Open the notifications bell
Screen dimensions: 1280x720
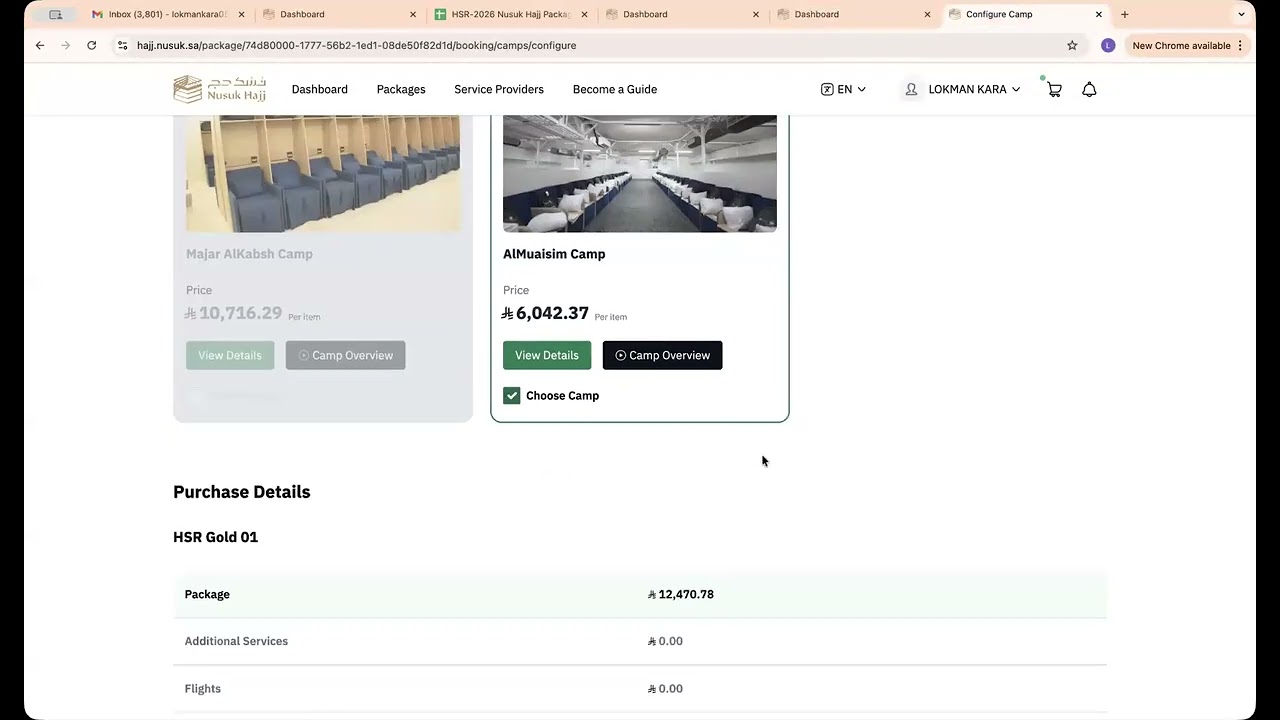coord(1089,89)
